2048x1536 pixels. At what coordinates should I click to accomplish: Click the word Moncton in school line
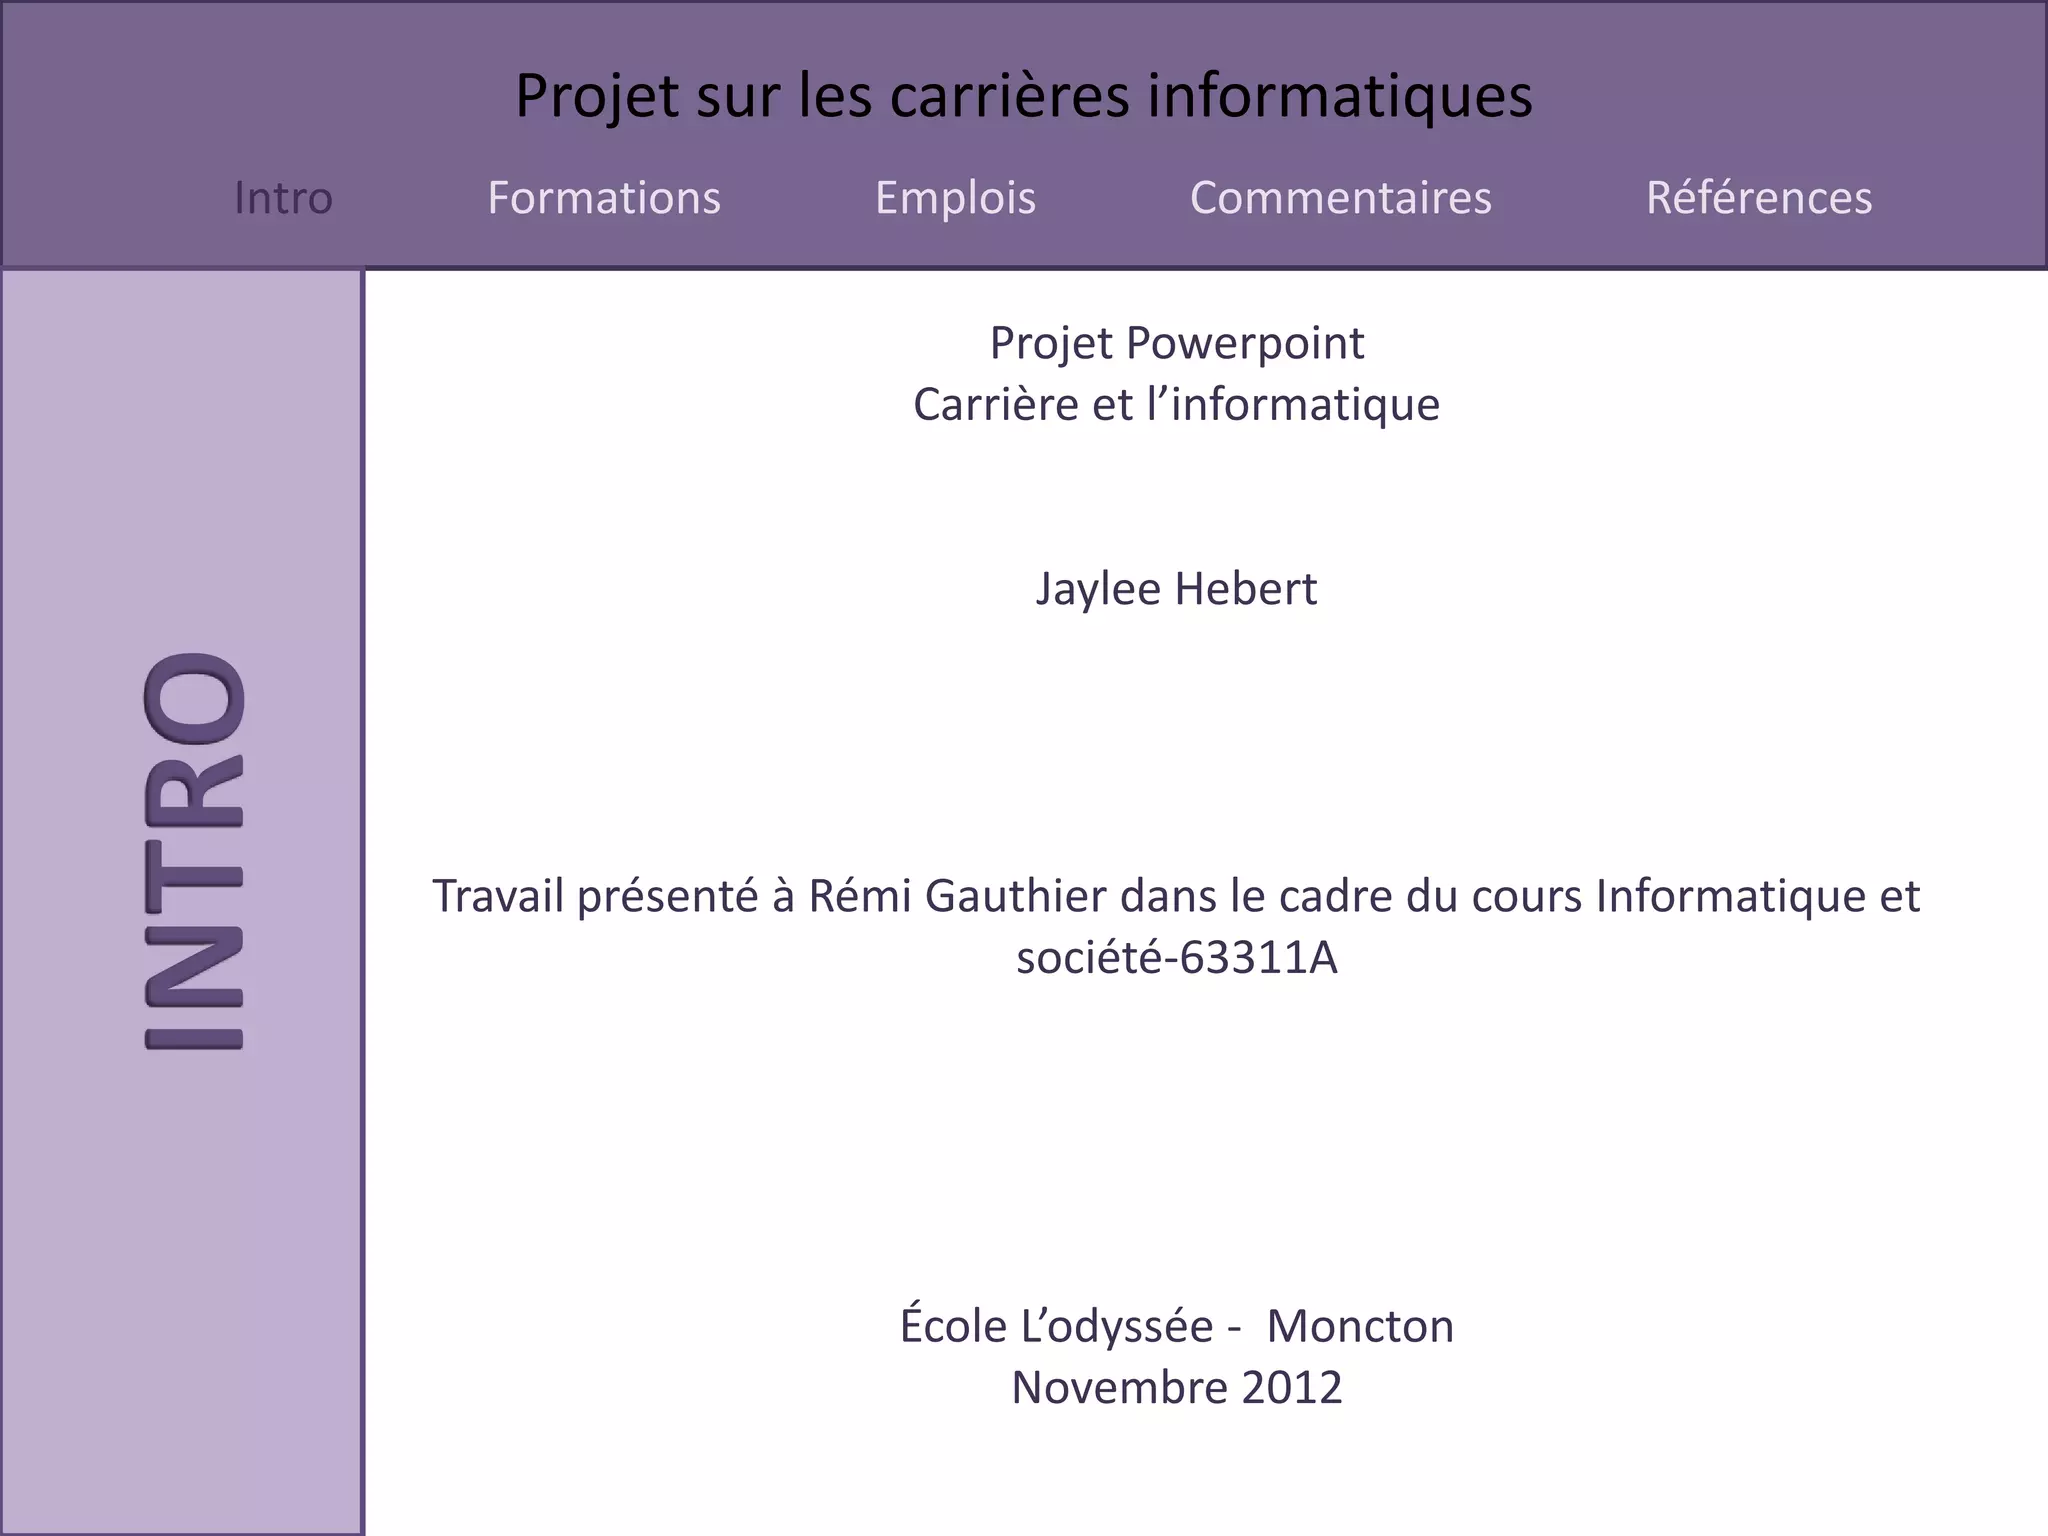click(x=1360, y=1326)
